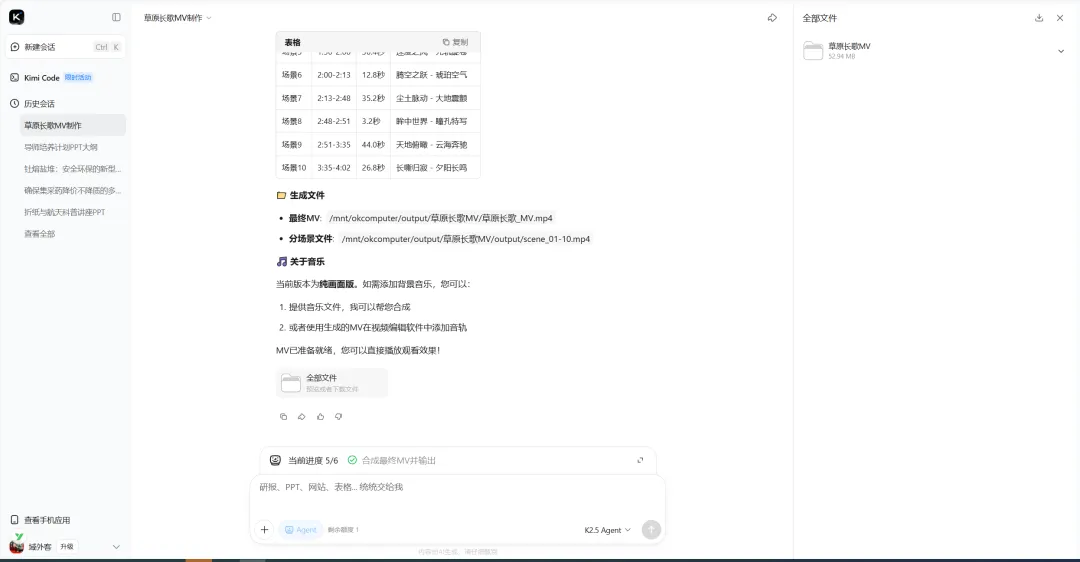The width and height of the screenshot is (1080, 562).
Task: Expand the account menu chevron
Action: [x=116, y=547]
